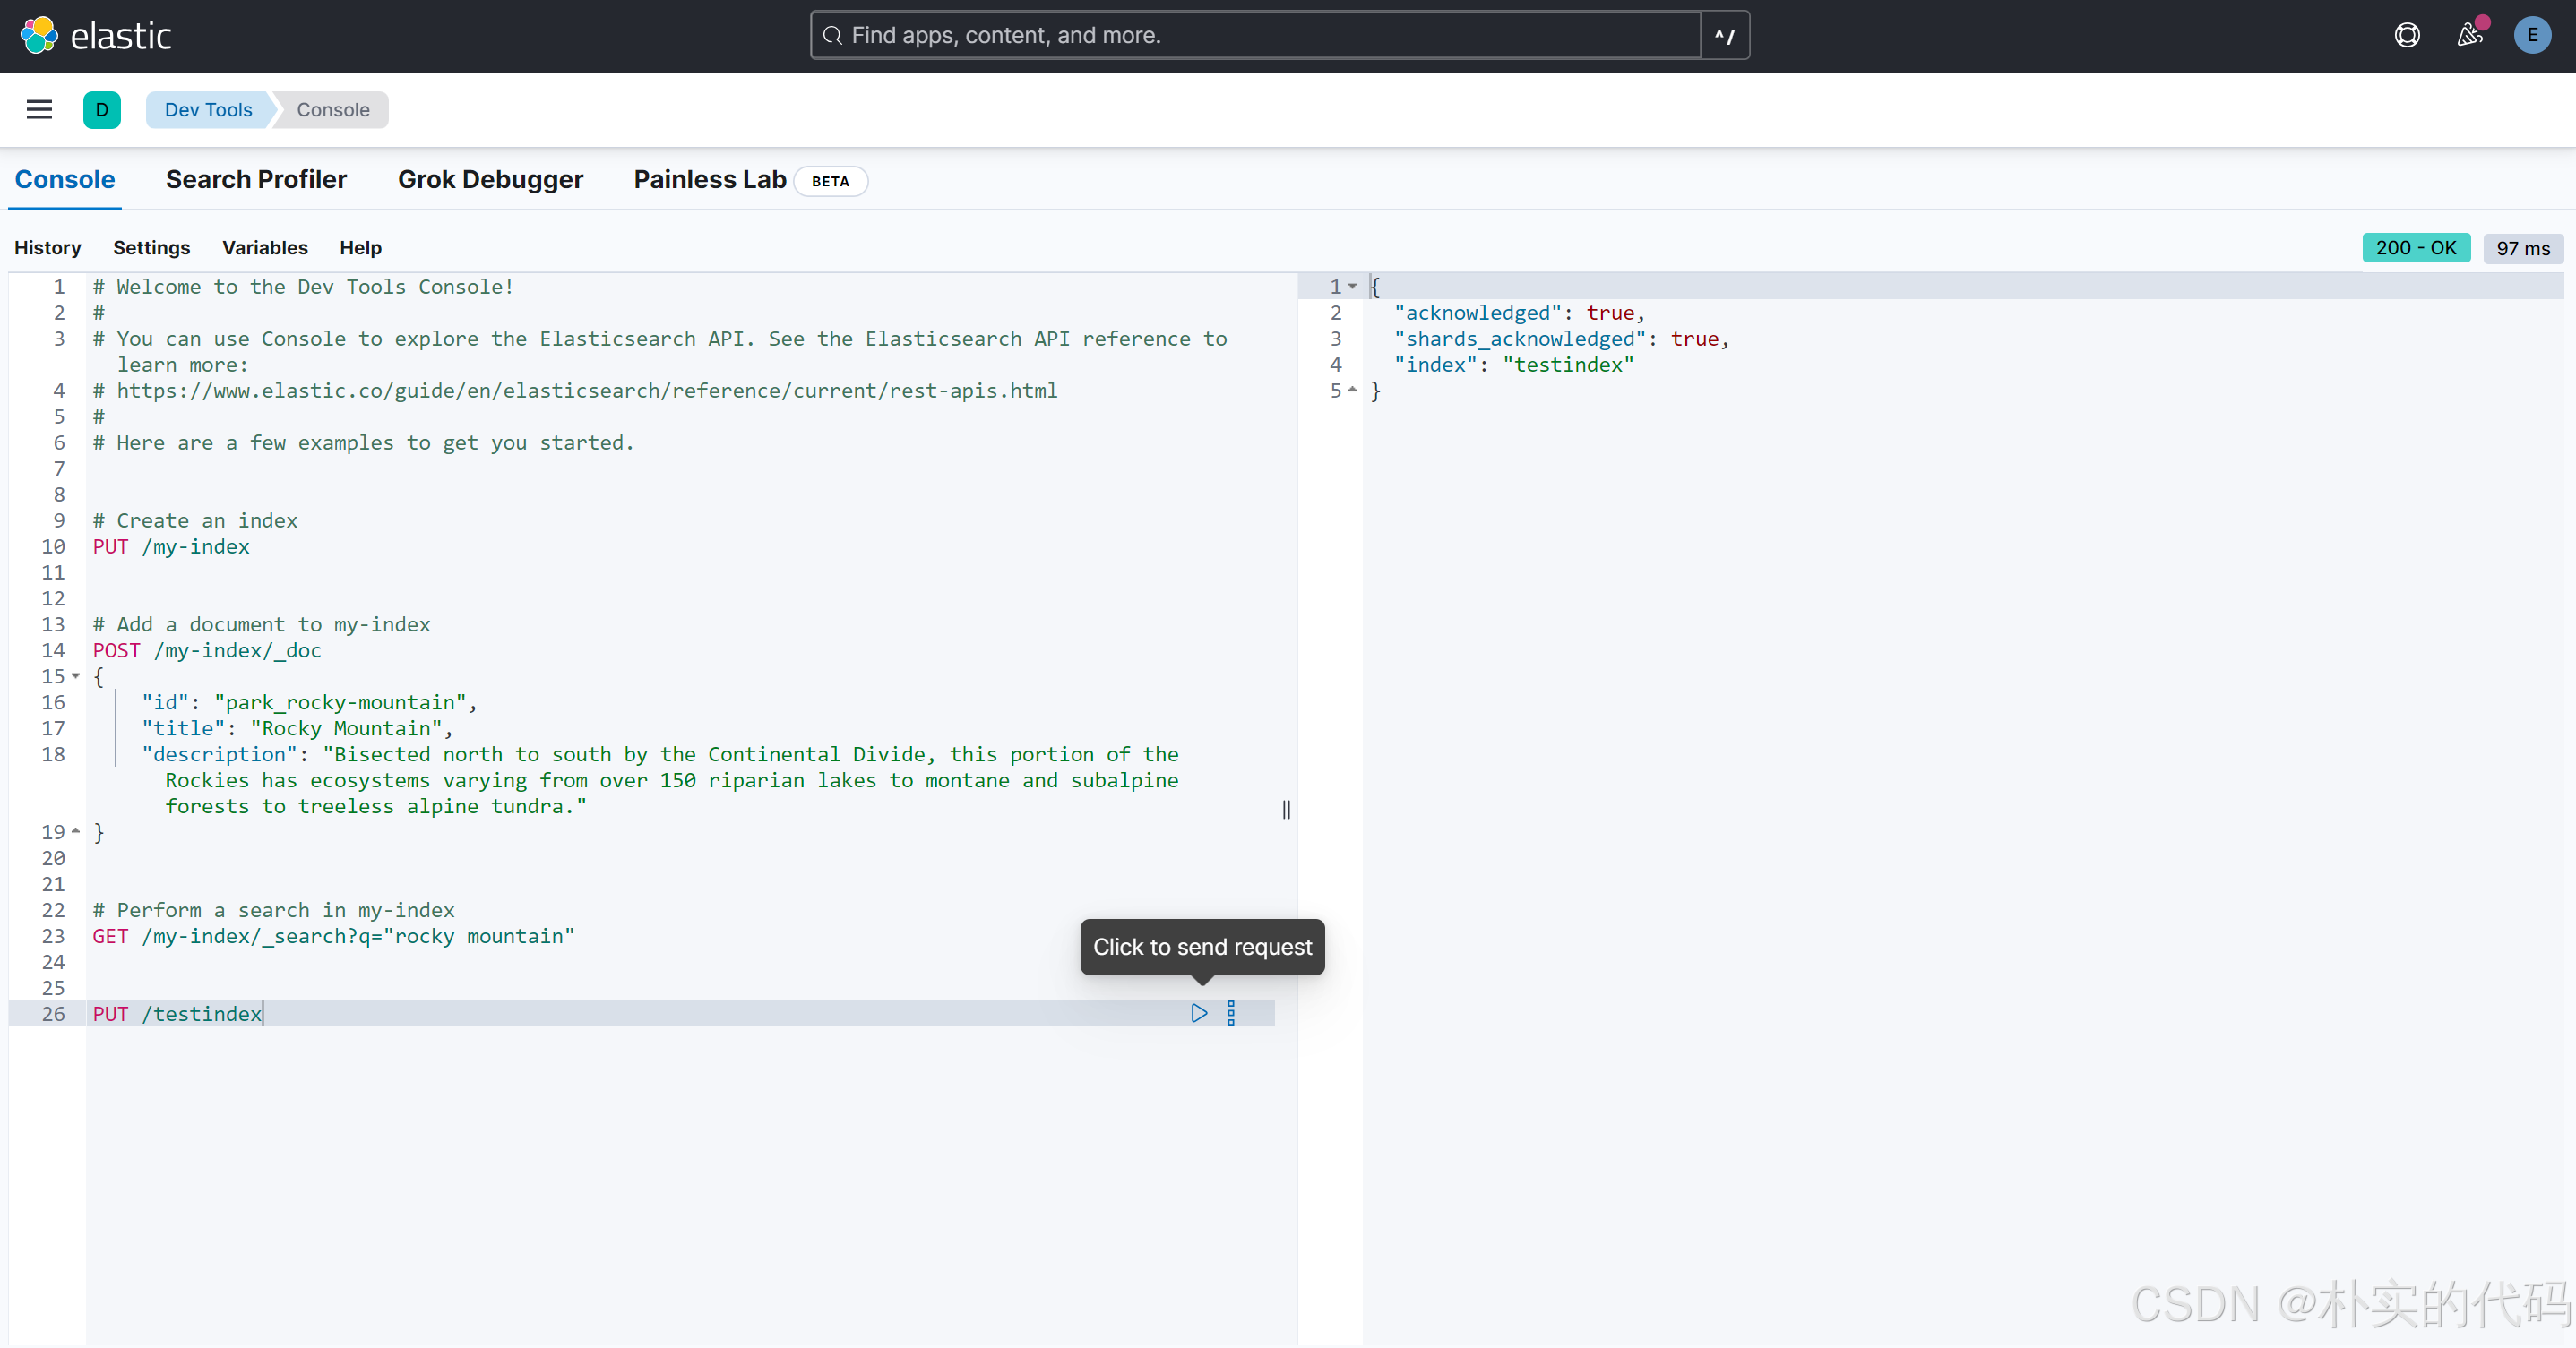Open the Painless Lab tab
Viewport: 2576px width, 1348px height.
(710, 180)
